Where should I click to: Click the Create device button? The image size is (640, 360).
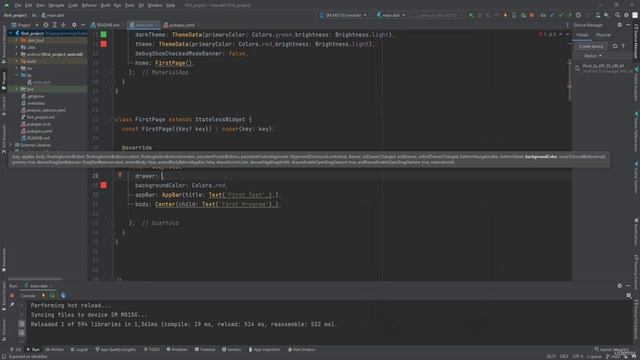tap(591, 46)
